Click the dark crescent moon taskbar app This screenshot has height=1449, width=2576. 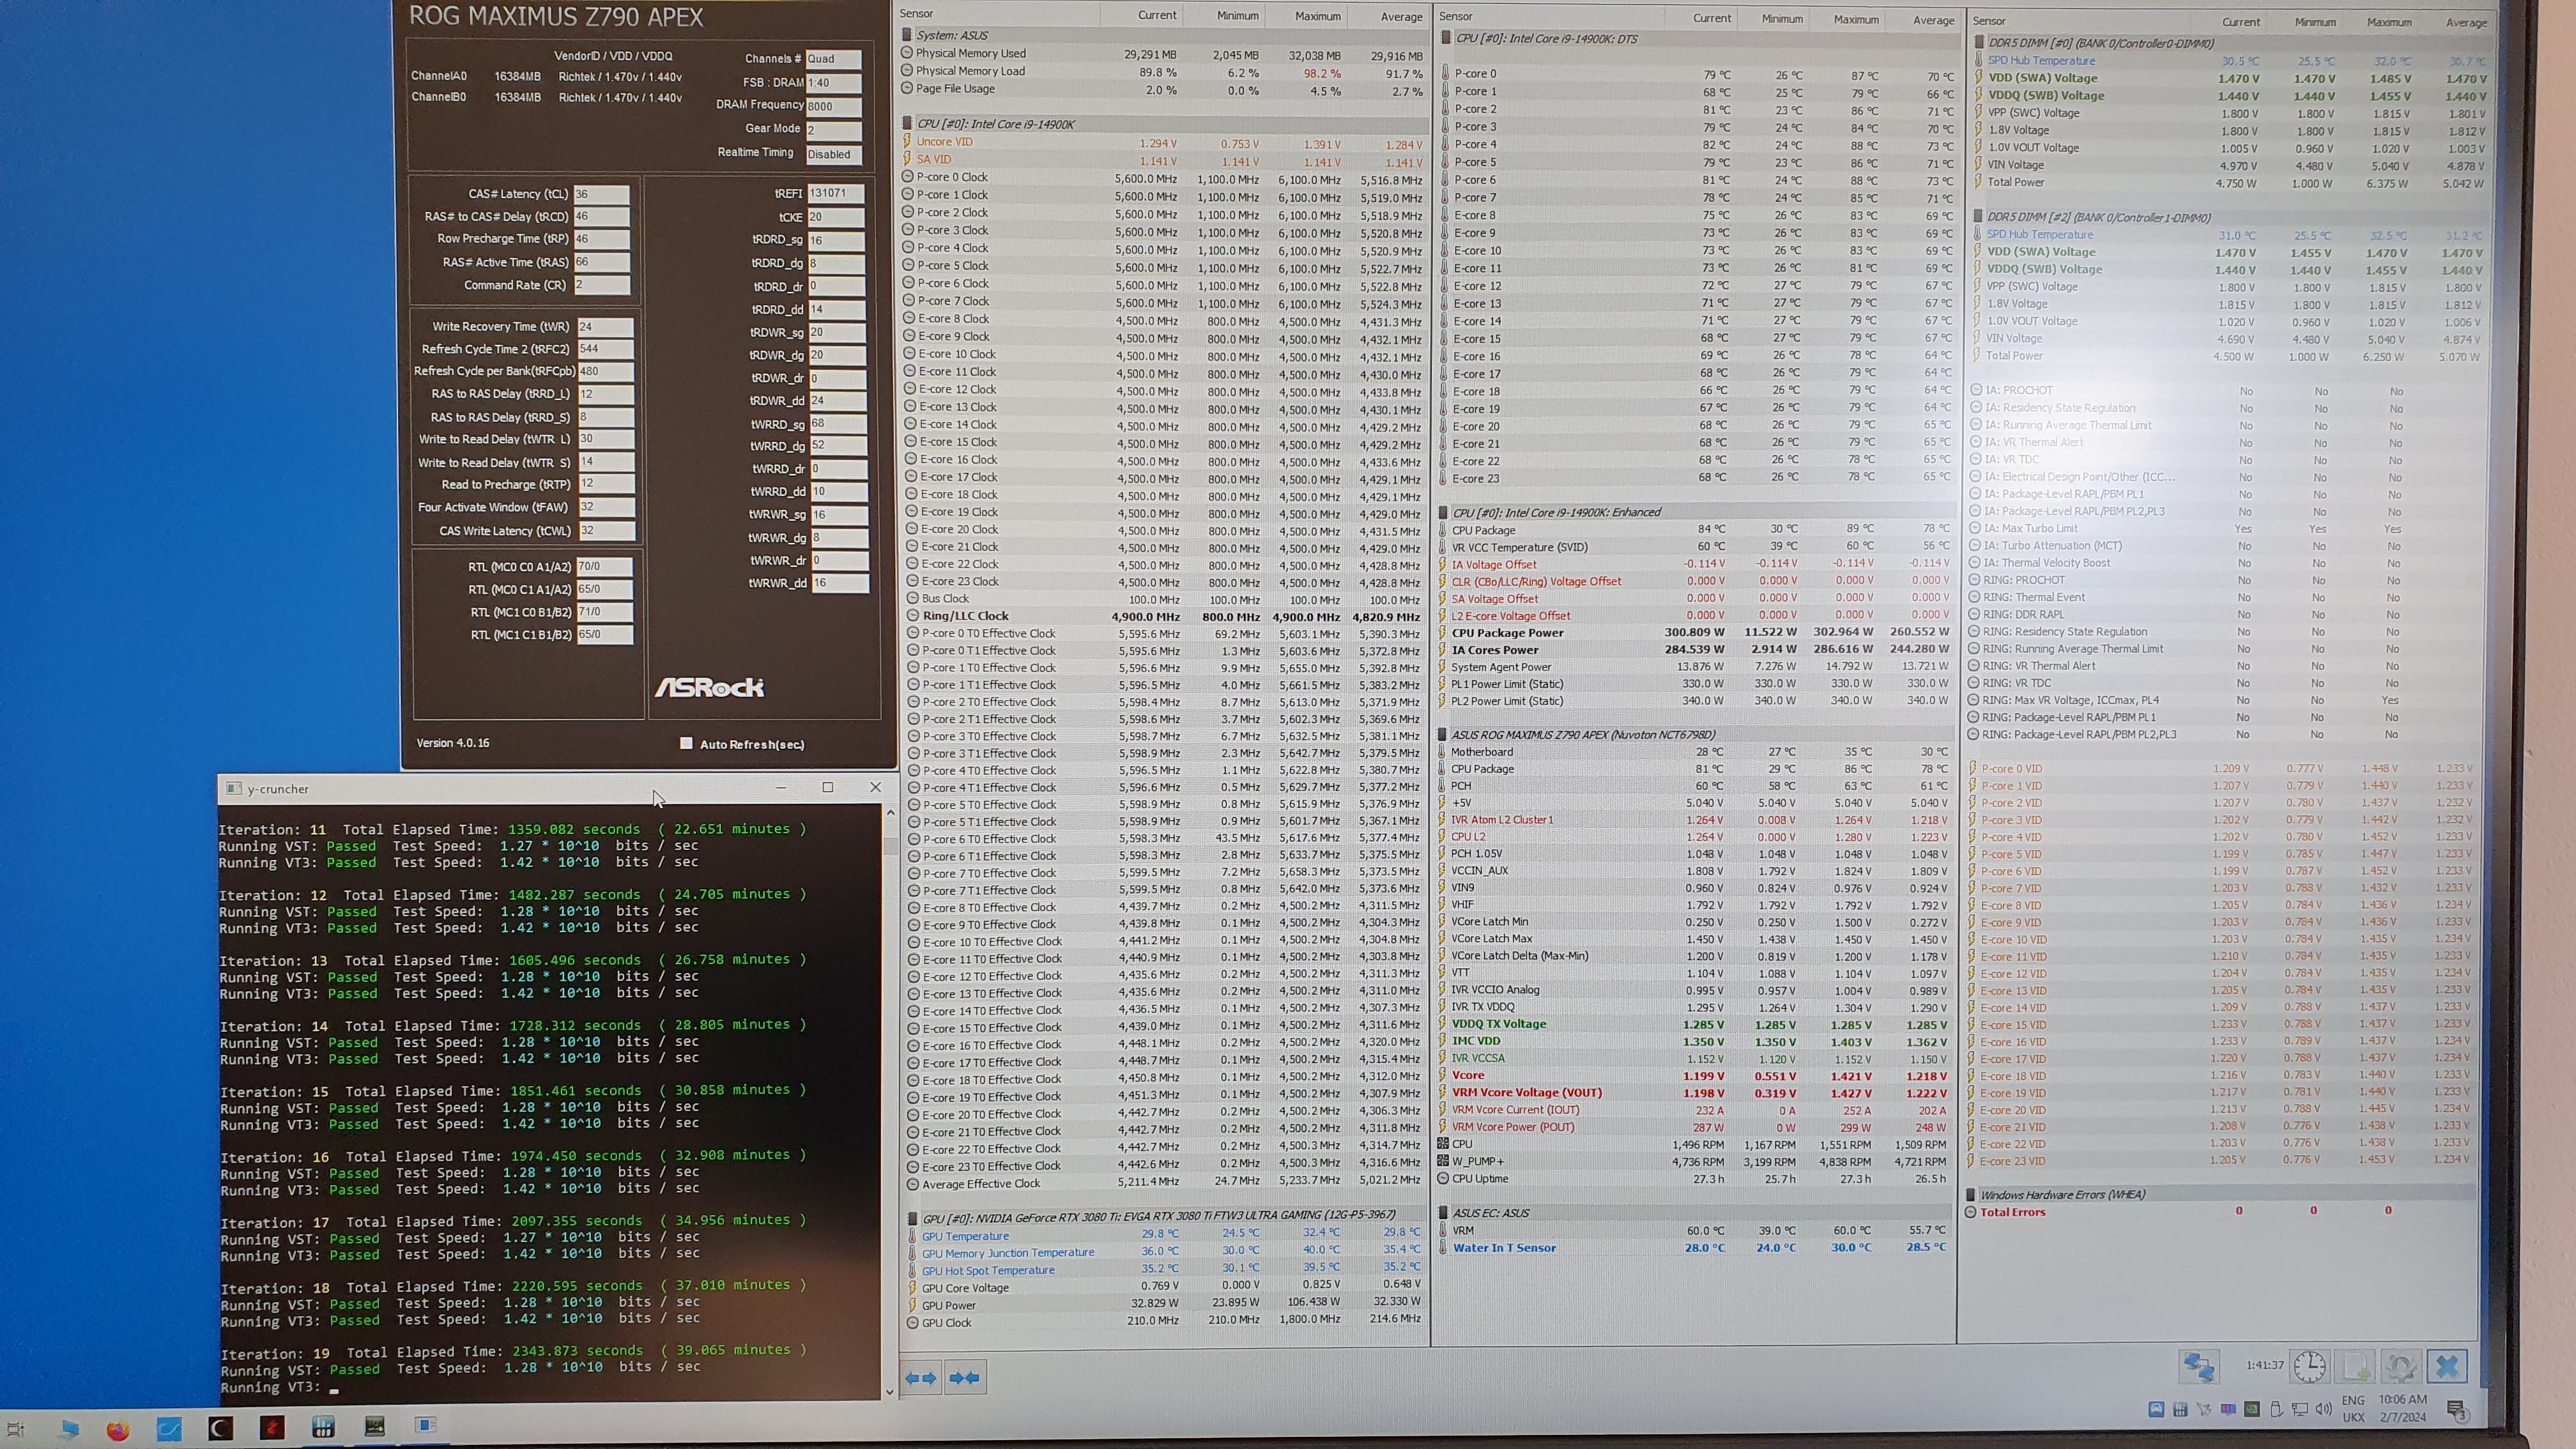pos(220,1428)
